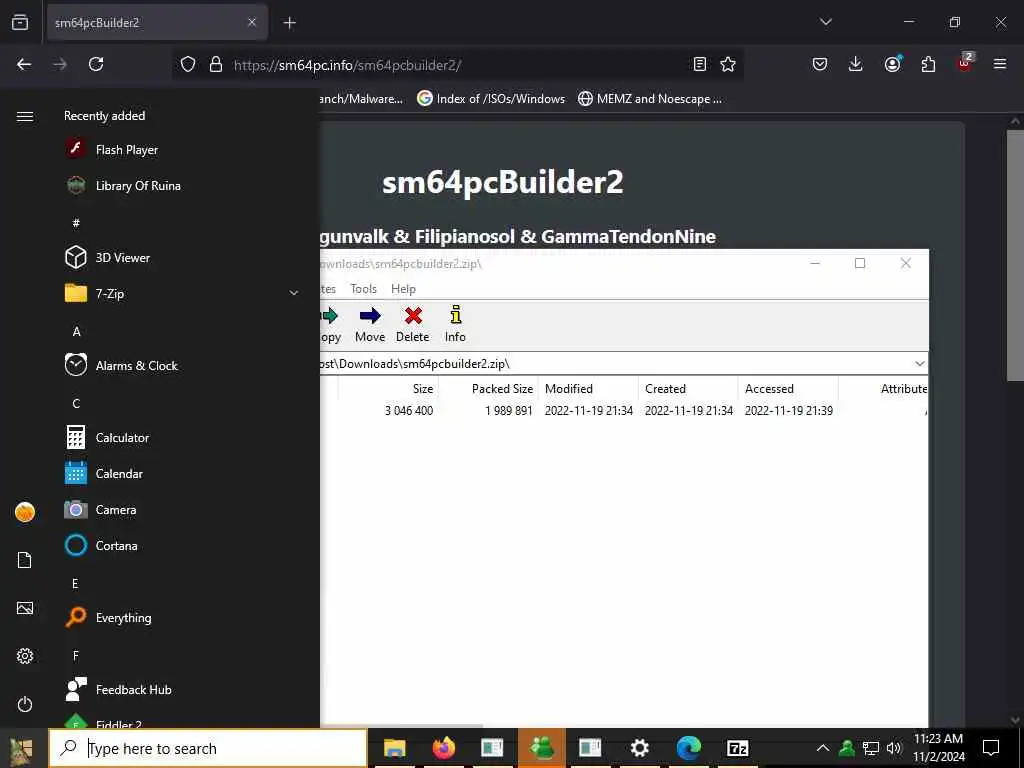Open the Firefox extensions puzzle icon
Screen dimensions: 1024x768
click(x=928, y=64)
